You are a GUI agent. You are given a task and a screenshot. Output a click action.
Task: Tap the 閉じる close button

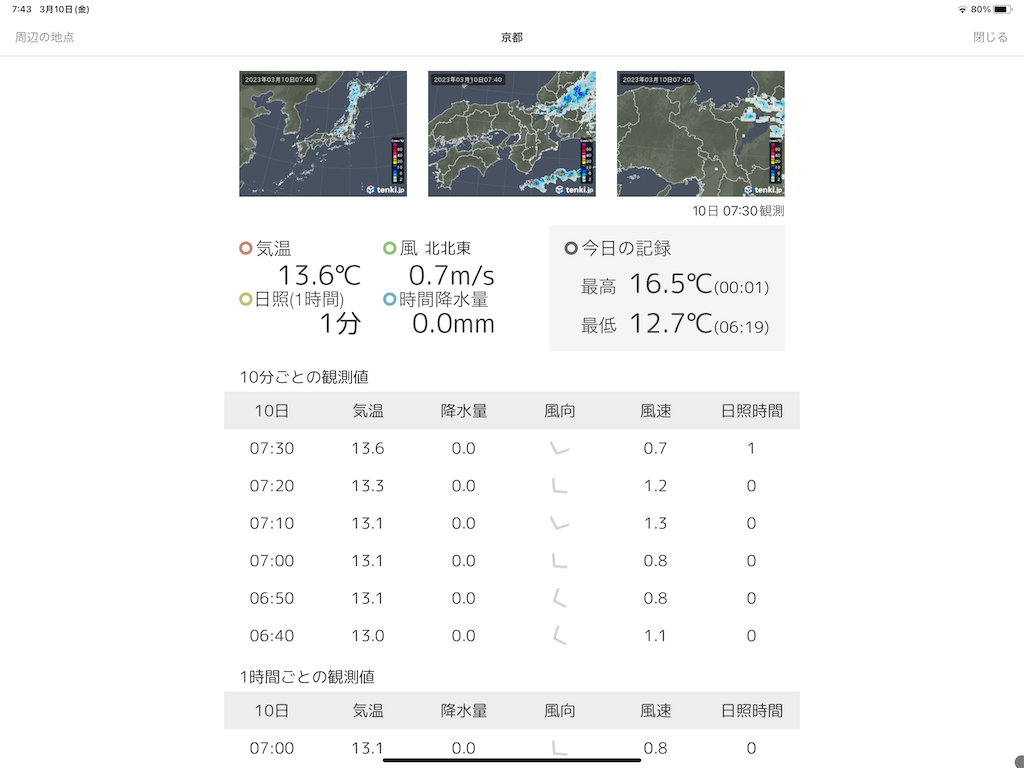click(x=990, y=37)
